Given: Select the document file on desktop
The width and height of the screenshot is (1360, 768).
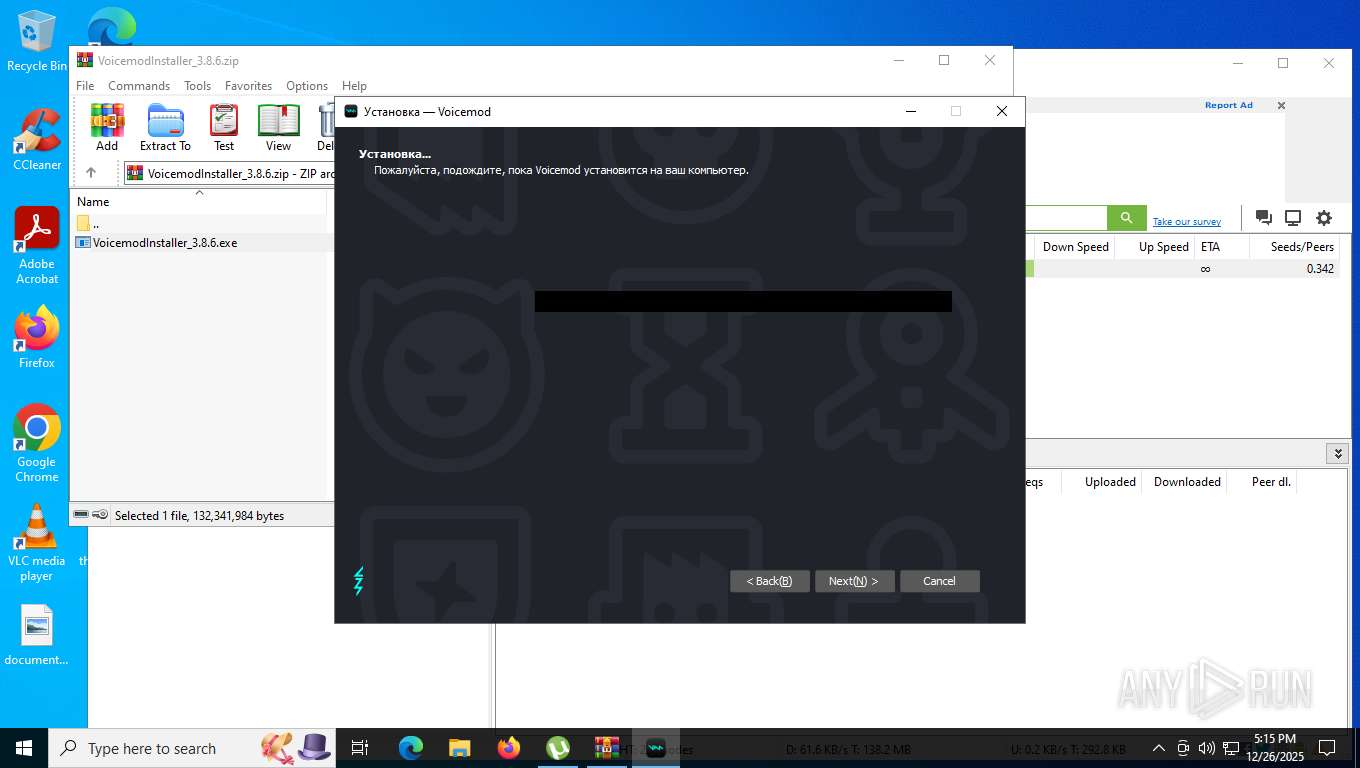Looking at the screenshot, I should (37, 636).
